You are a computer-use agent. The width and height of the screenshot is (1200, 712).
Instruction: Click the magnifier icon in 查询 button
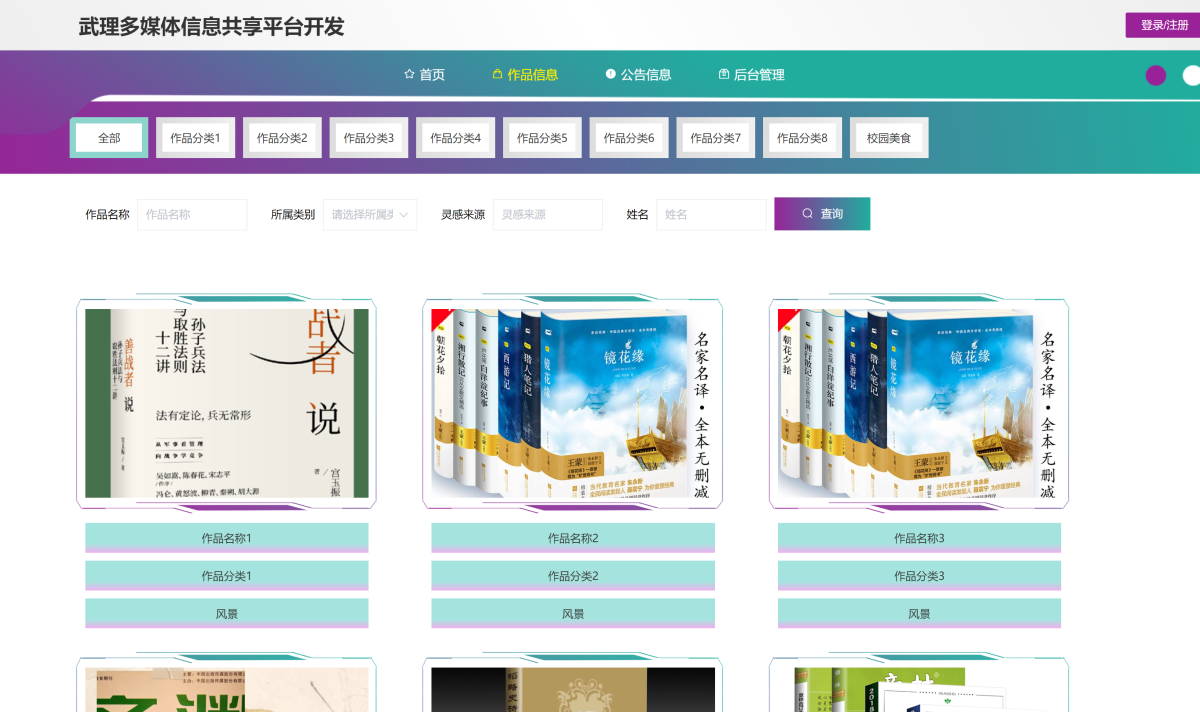tap(808, 214)
